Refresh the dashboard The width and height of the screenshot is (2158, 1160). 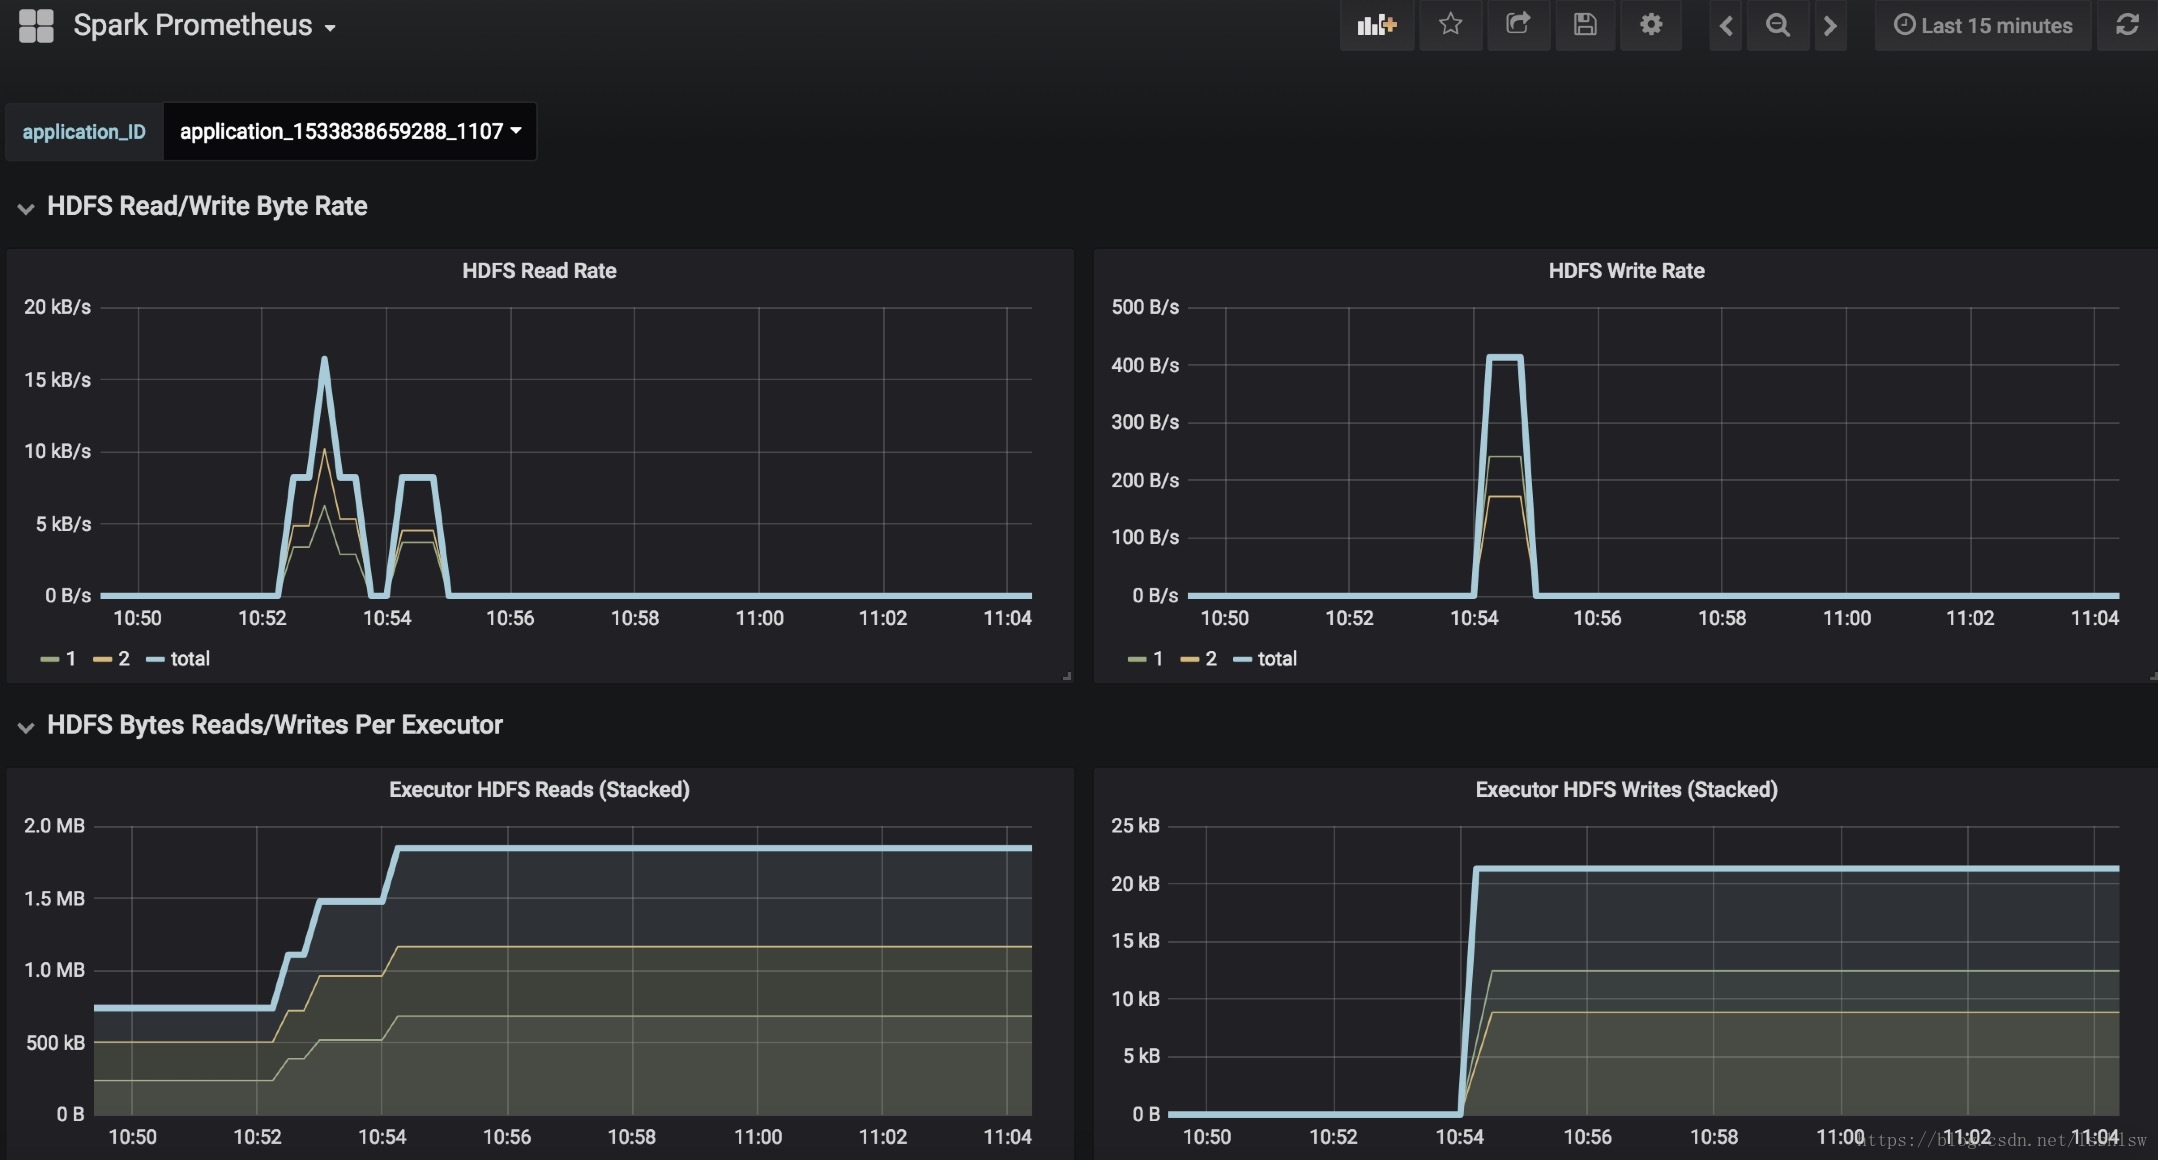point(2127,25)
